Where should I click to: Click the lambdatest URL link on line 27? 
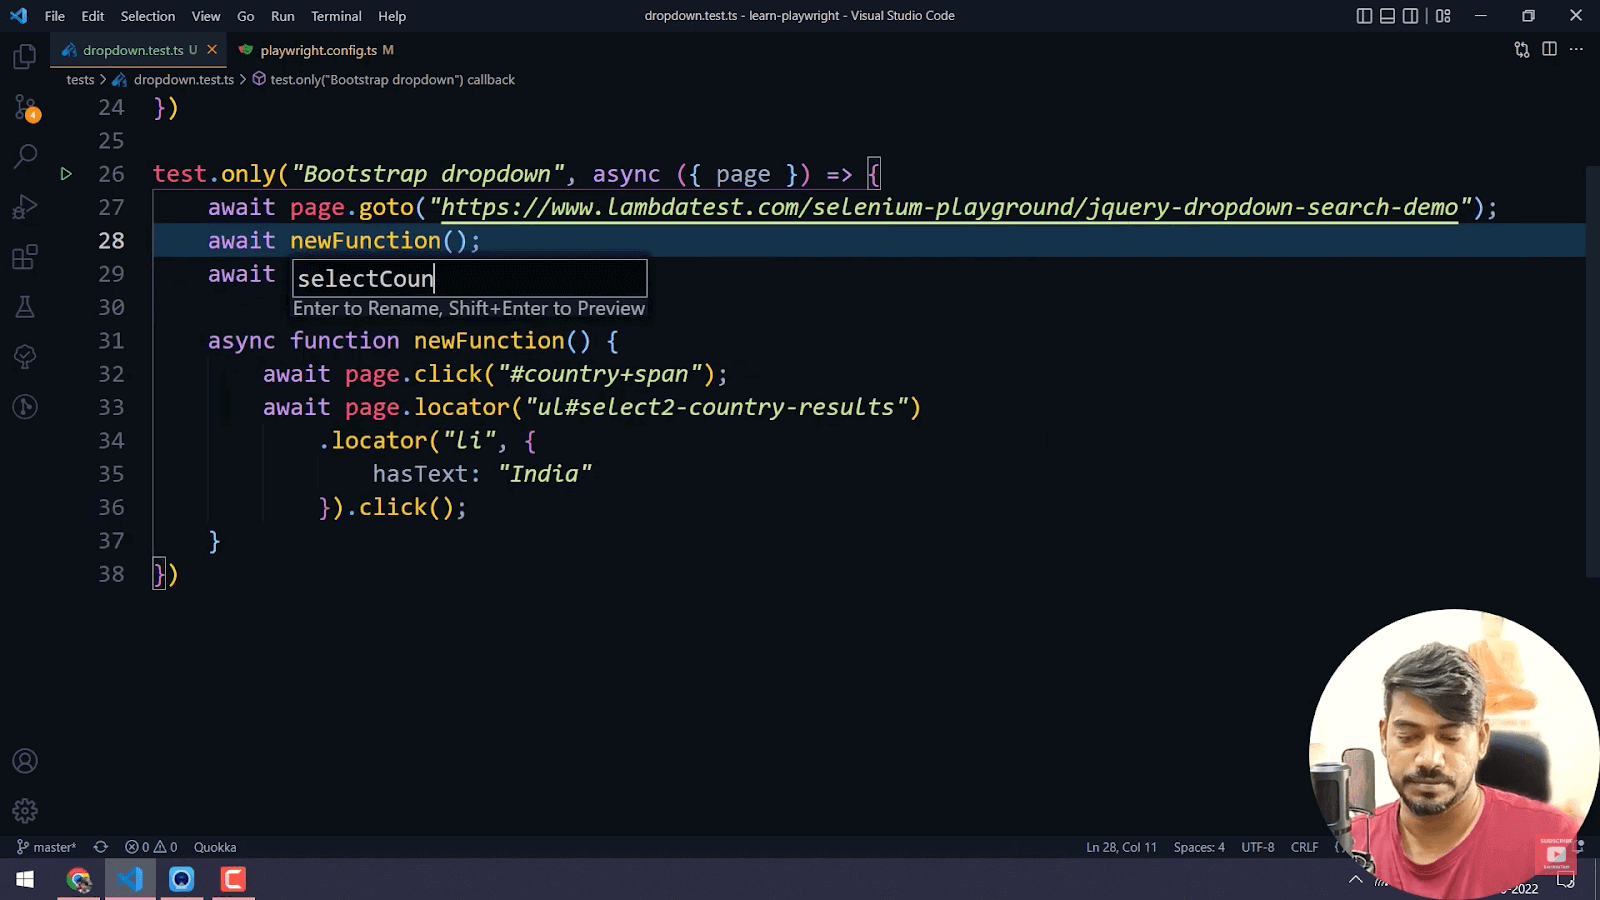pos(949,207)
